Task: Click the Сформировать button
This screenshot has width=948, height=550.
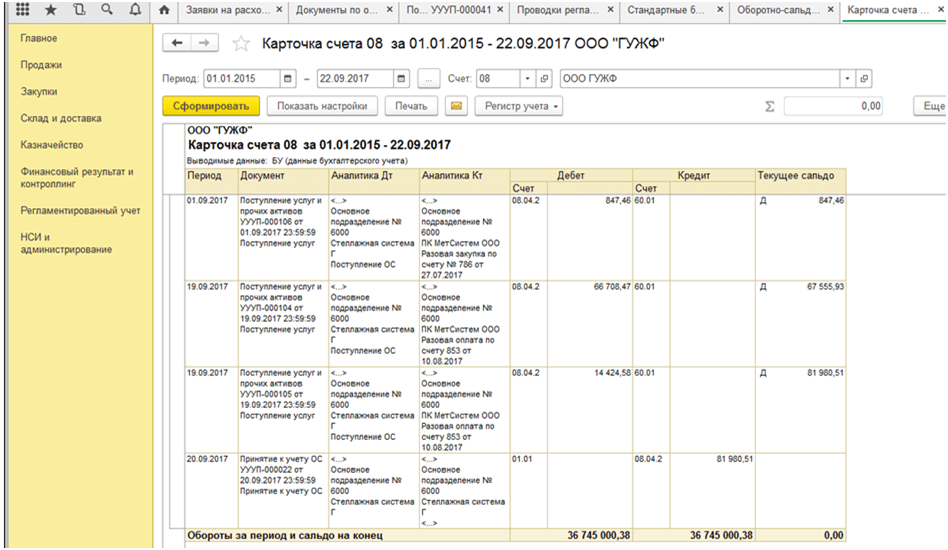Action: pyautogui.click(x=211, y=106)
